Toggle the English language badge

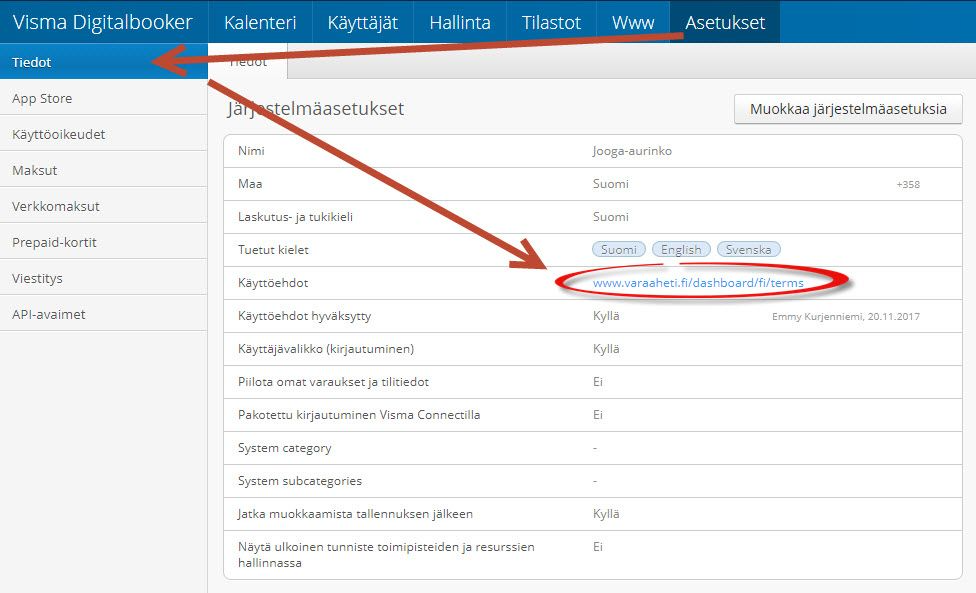[680, 249]
